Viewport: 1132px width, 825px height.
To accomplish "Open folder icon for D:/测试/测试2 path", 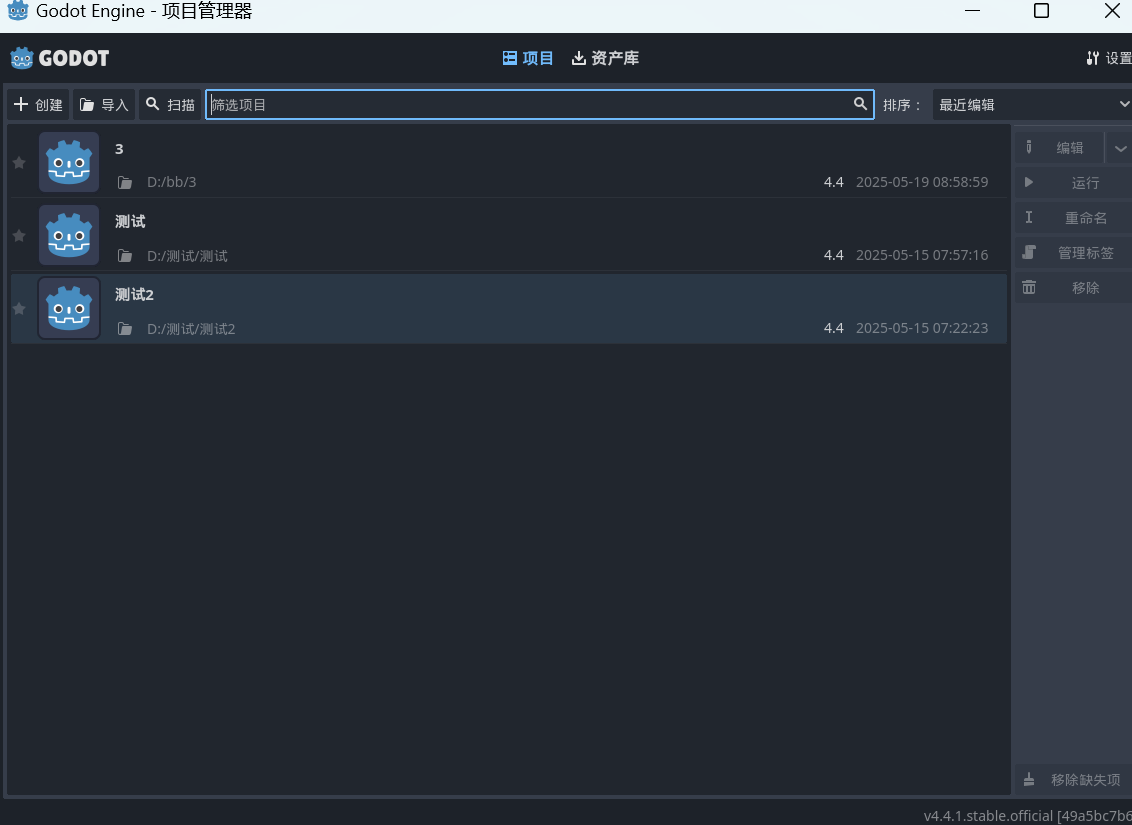I will click(125, 328).
